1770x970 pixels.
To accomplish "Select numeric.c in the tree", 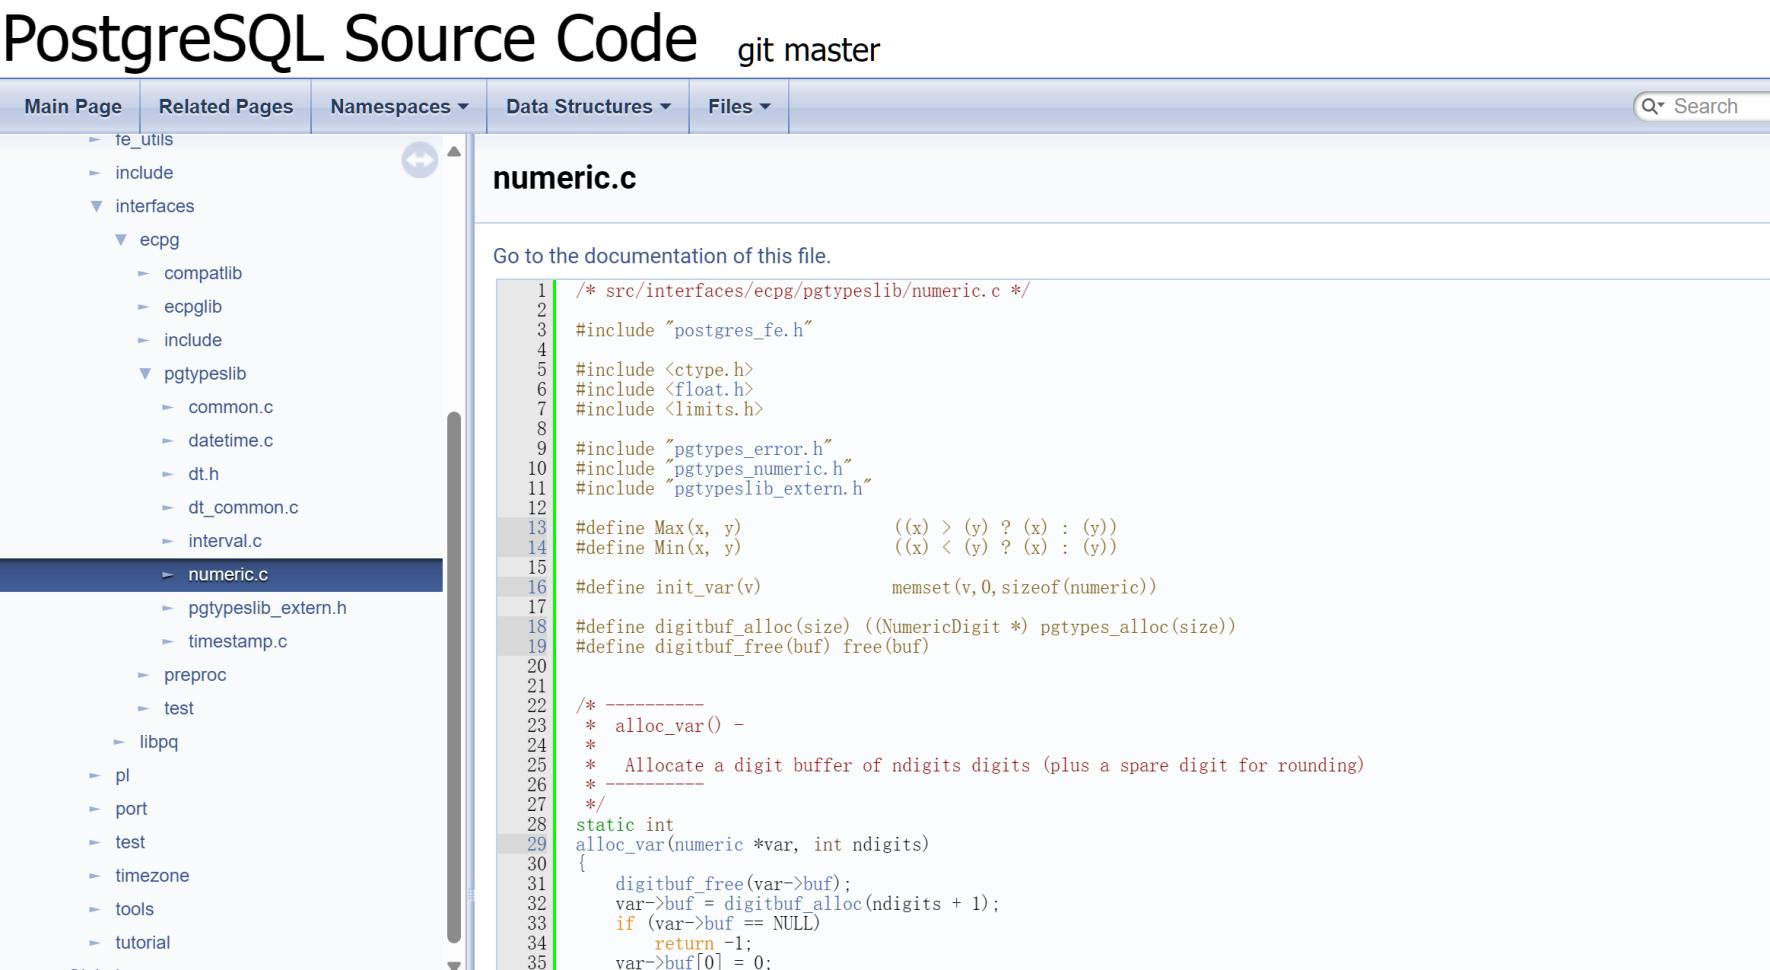I will [228, 575].
